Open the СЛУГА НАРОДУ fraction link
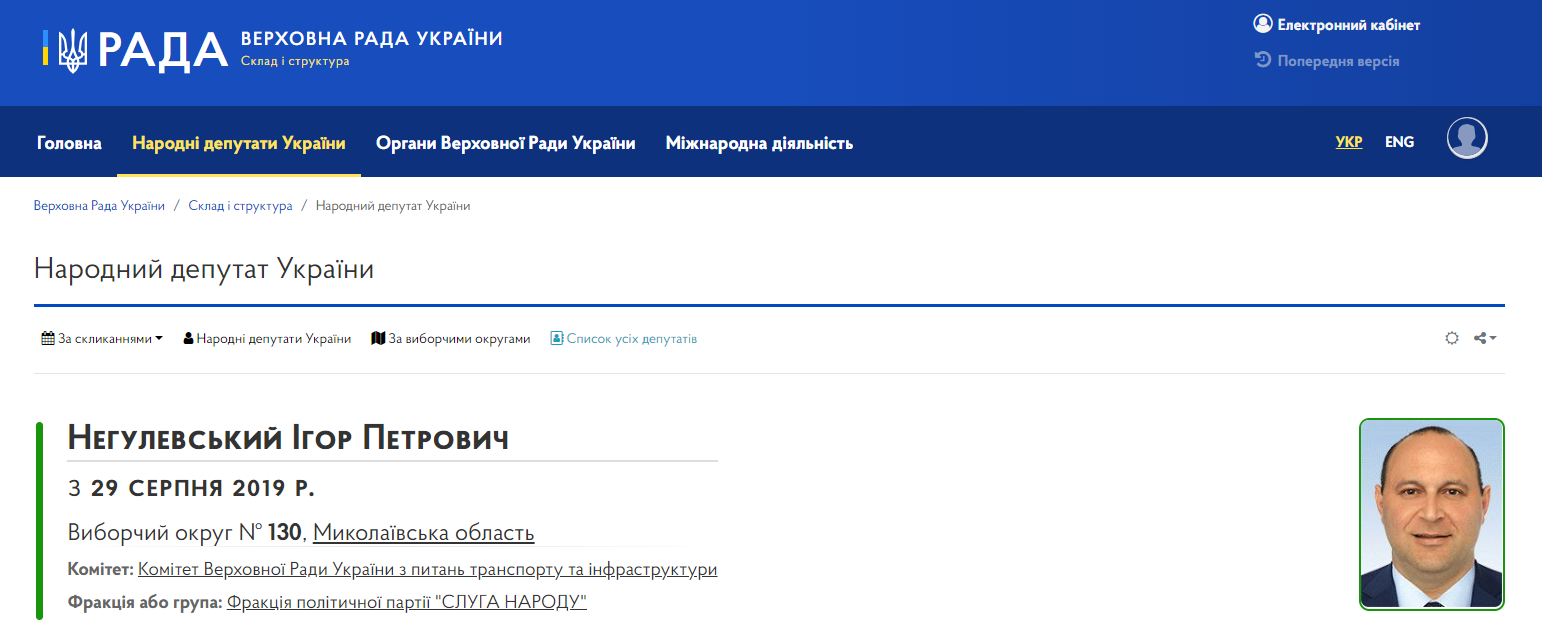 click(x=405, y=601)
